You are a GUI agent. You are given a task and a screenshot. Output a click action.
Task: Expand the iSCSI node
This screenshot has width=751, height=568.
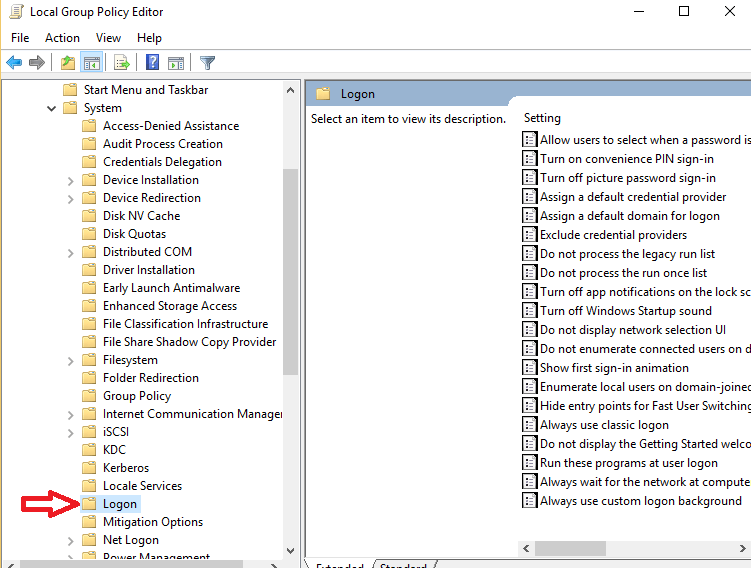(x=70, y=433)
